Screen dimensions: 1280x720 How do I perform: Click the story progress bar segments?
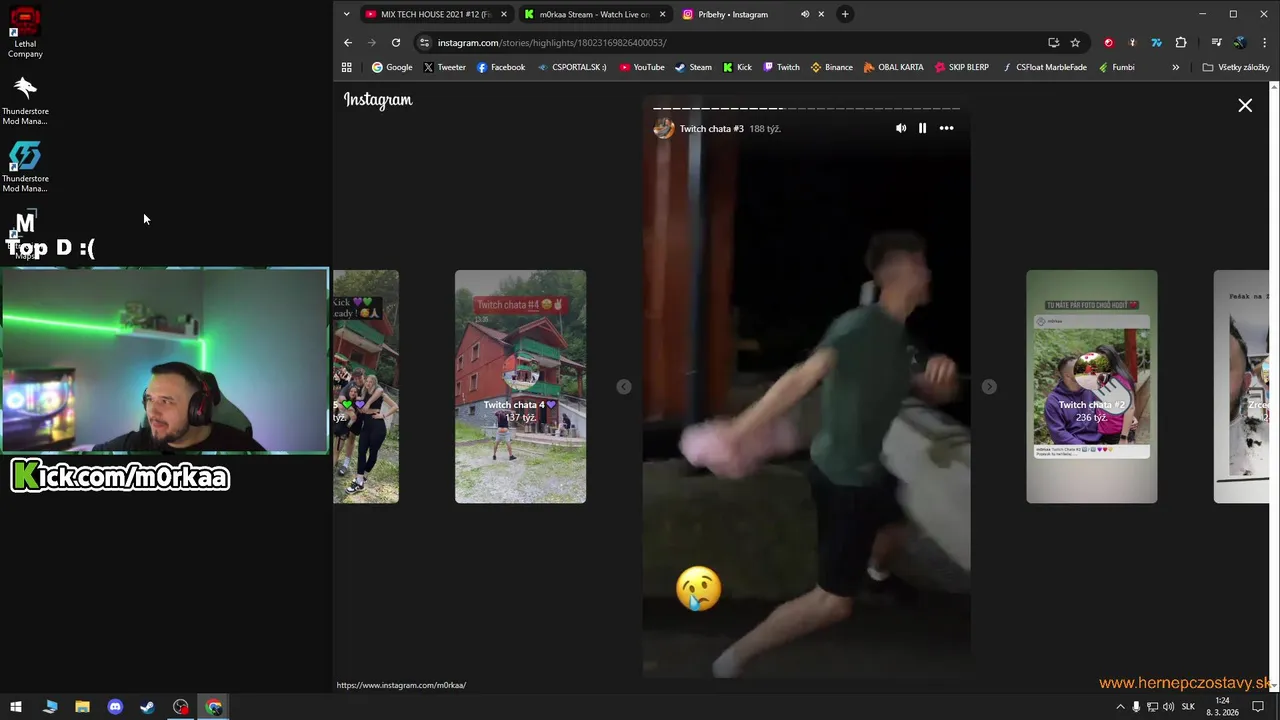[x=806, y=108]
